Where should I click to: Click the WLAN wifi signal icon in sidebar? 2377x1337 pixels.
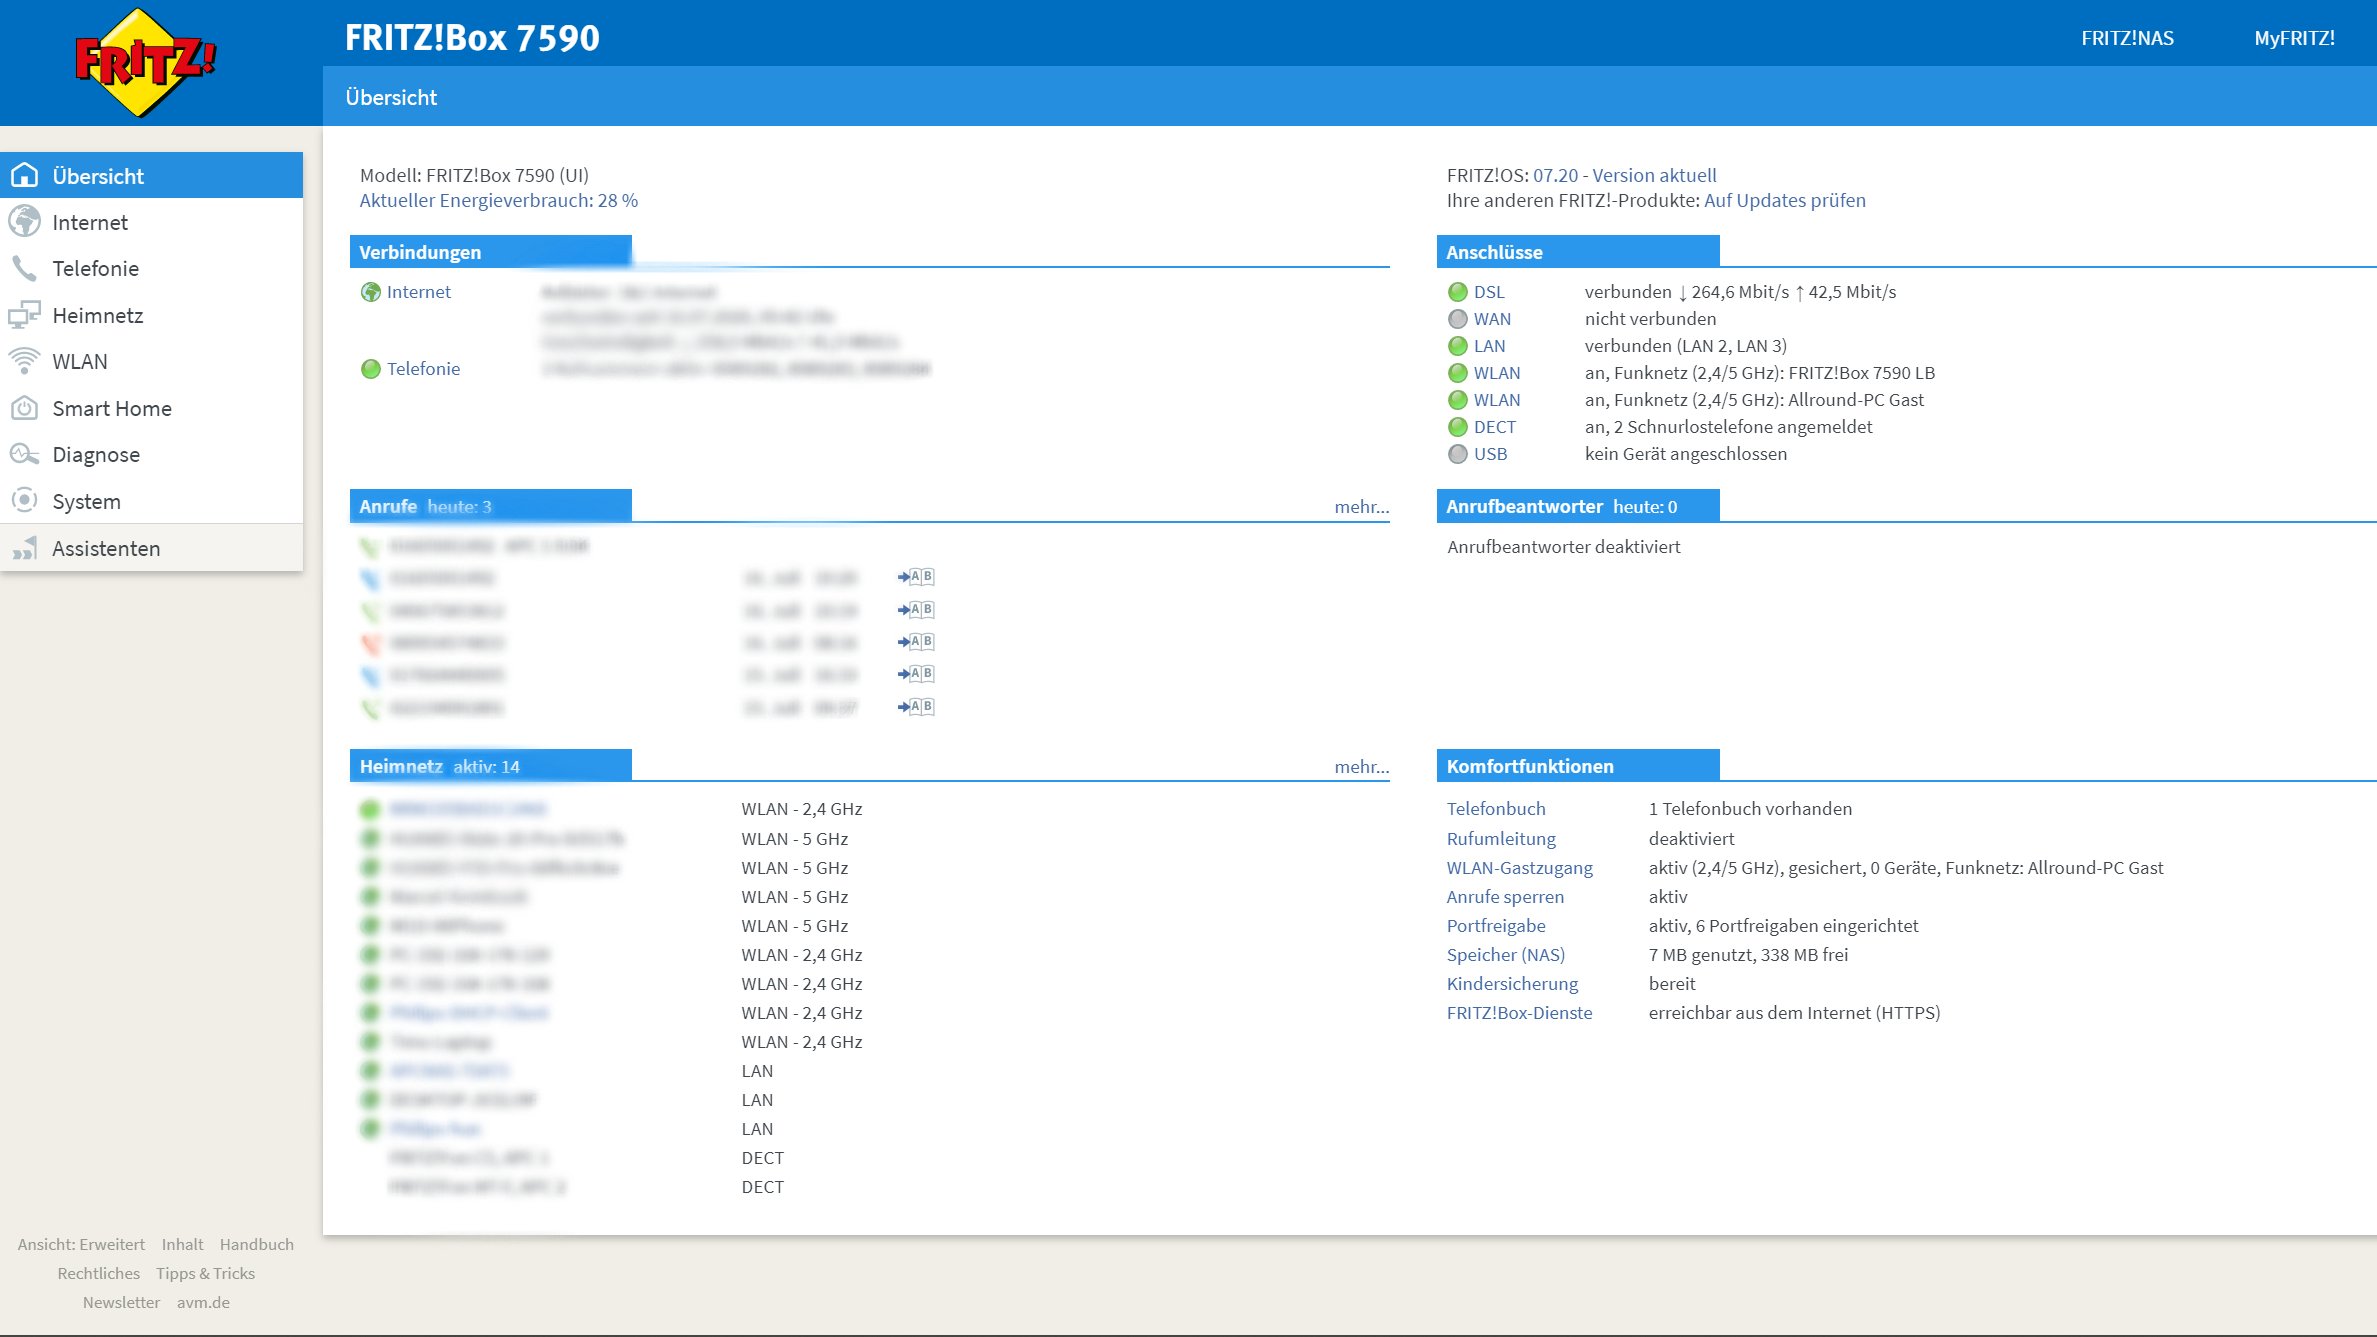(24, 361)
